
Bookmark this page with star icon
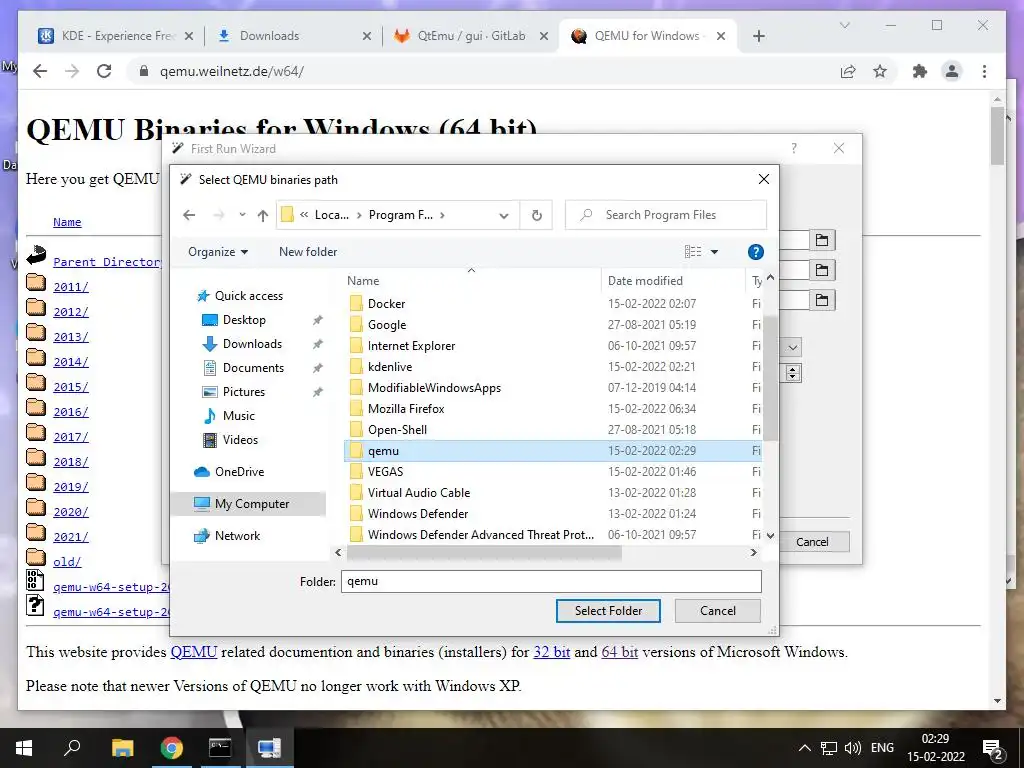coord(880,71)
